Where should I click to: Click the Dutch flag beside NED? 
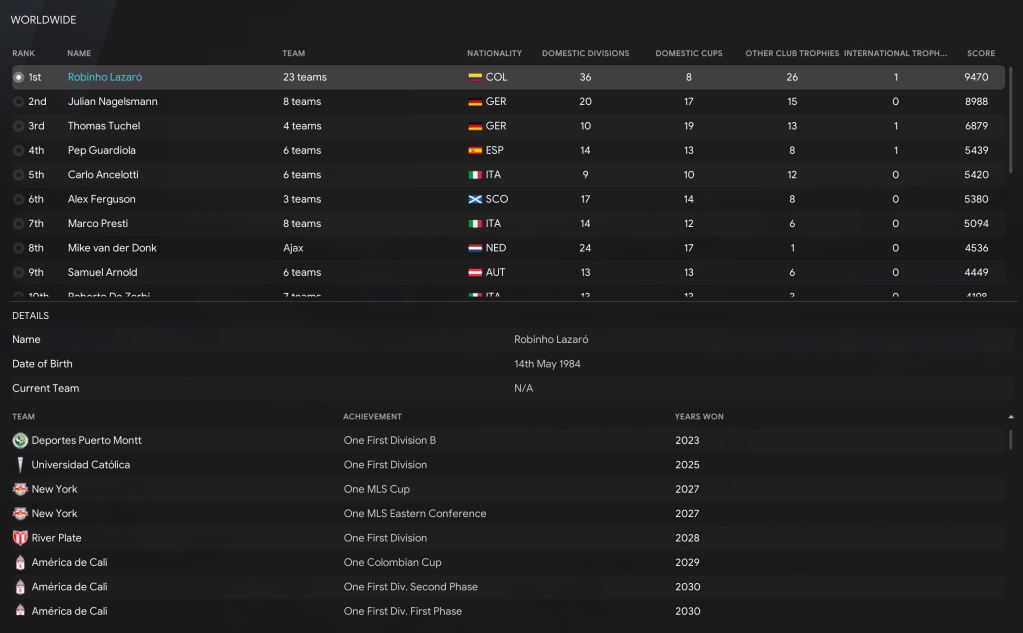point(475,248)
